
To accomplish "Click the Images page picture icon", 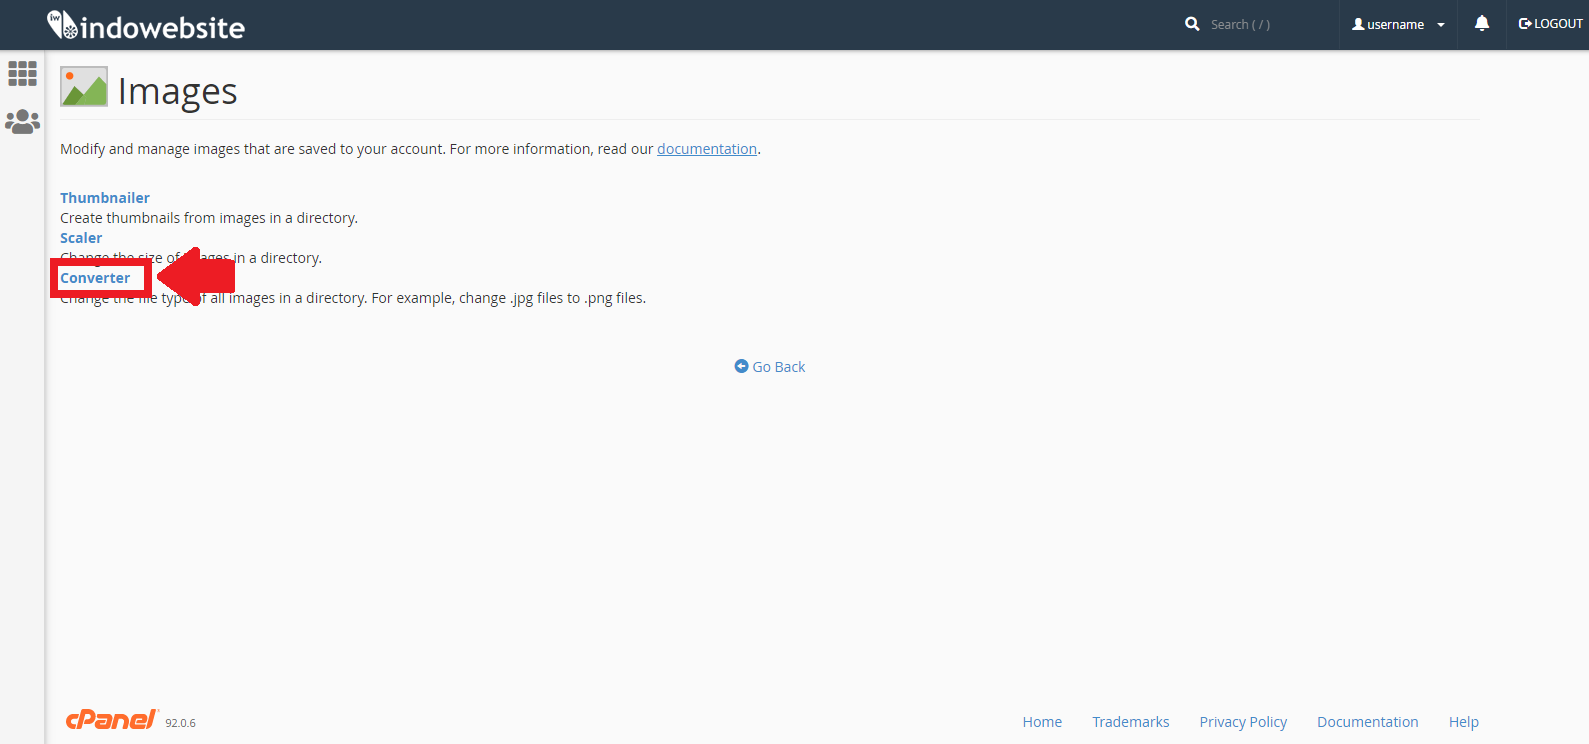I will [x=84, y=87].
